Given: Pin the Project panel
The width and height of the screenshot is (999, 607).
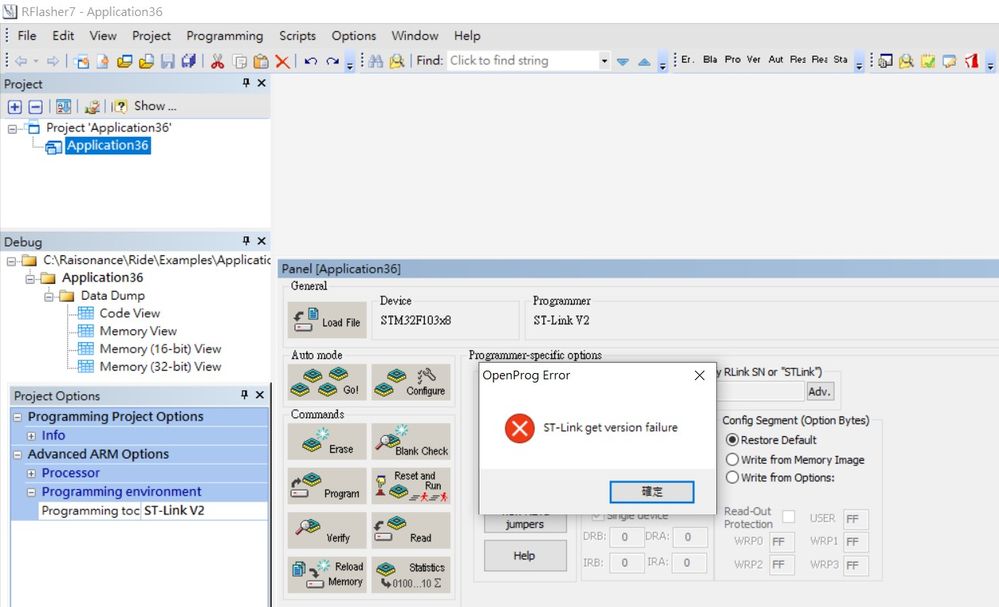Looking at the screenshot, I should pyautogui.click(x=246, y=83).
